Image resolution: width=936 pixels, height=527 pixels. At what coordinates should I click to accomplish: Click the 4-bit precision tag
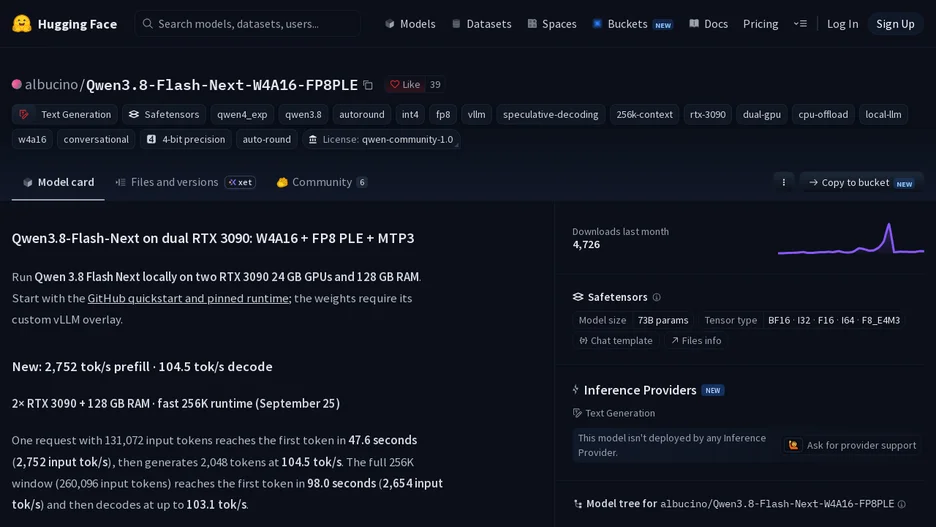click(186, 139)
